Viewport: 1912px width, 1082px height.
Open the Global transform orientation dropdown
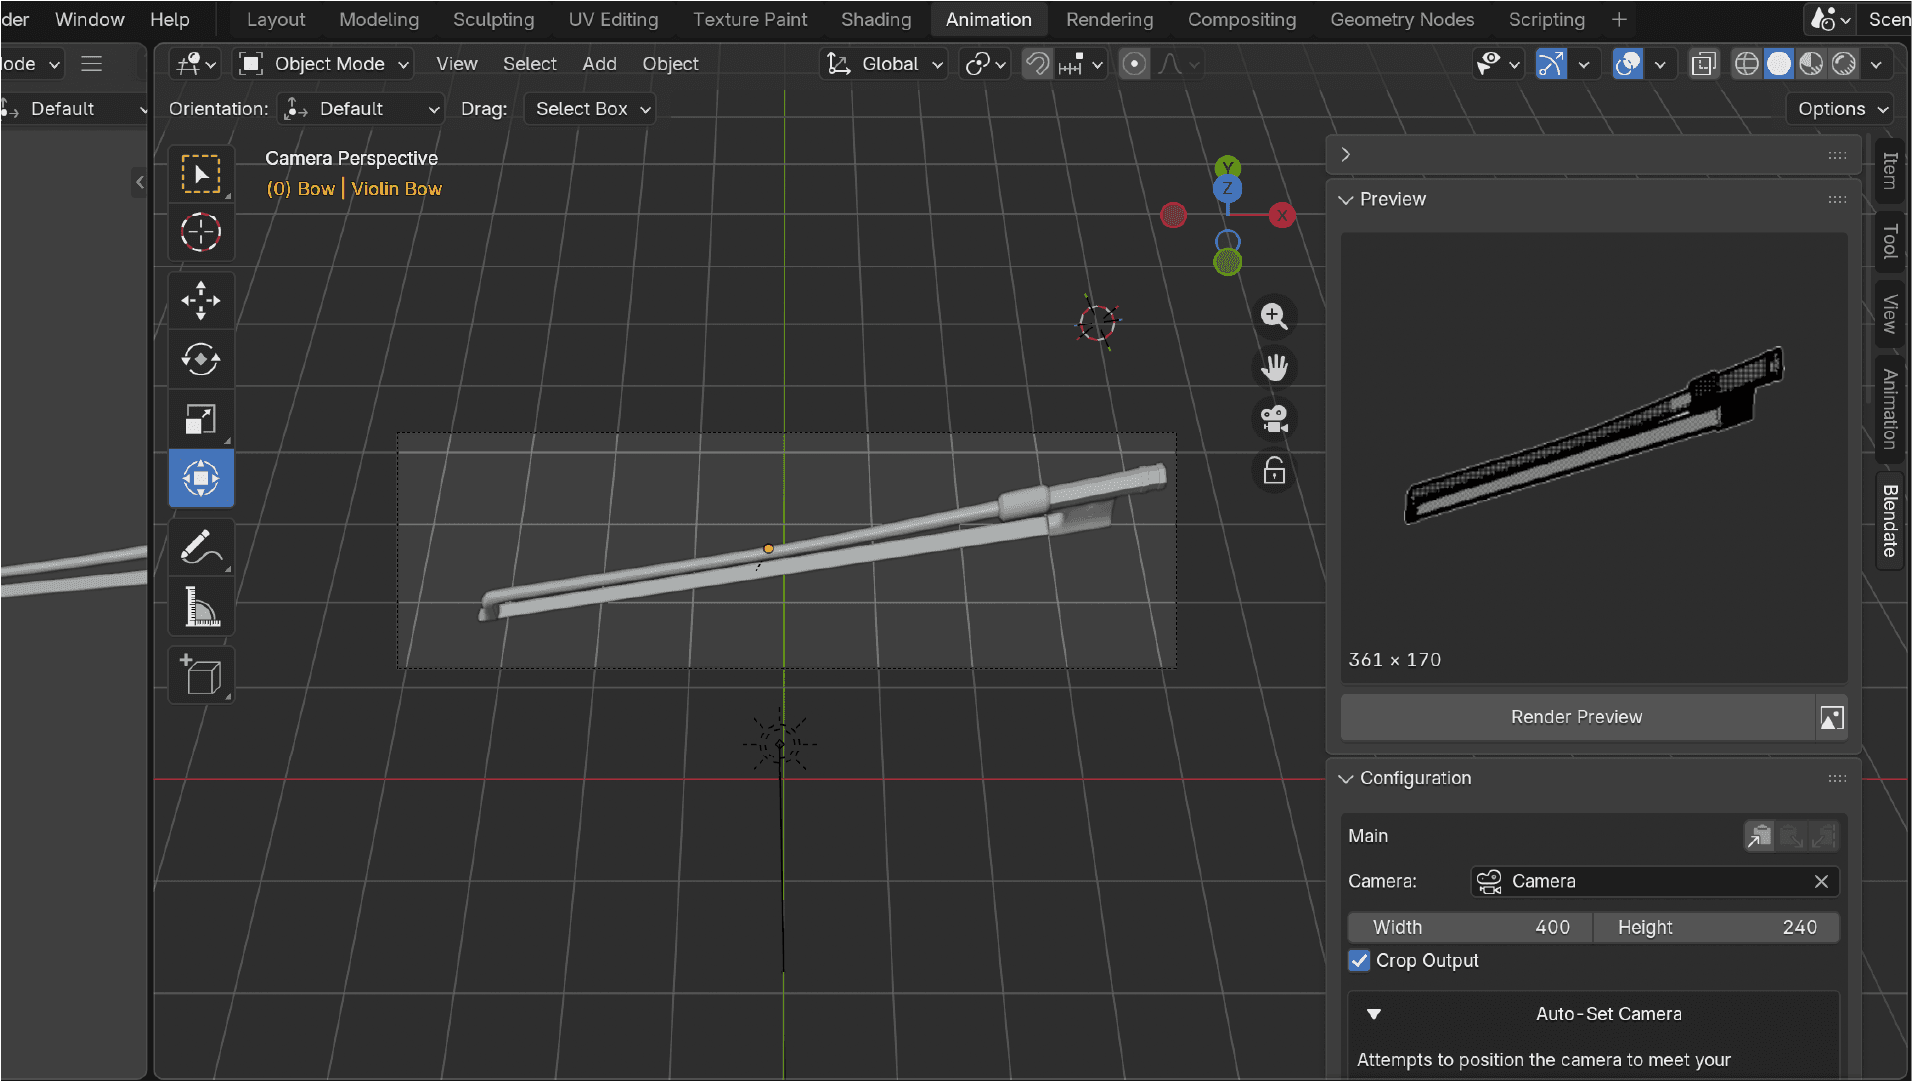[x=884, y=64]
